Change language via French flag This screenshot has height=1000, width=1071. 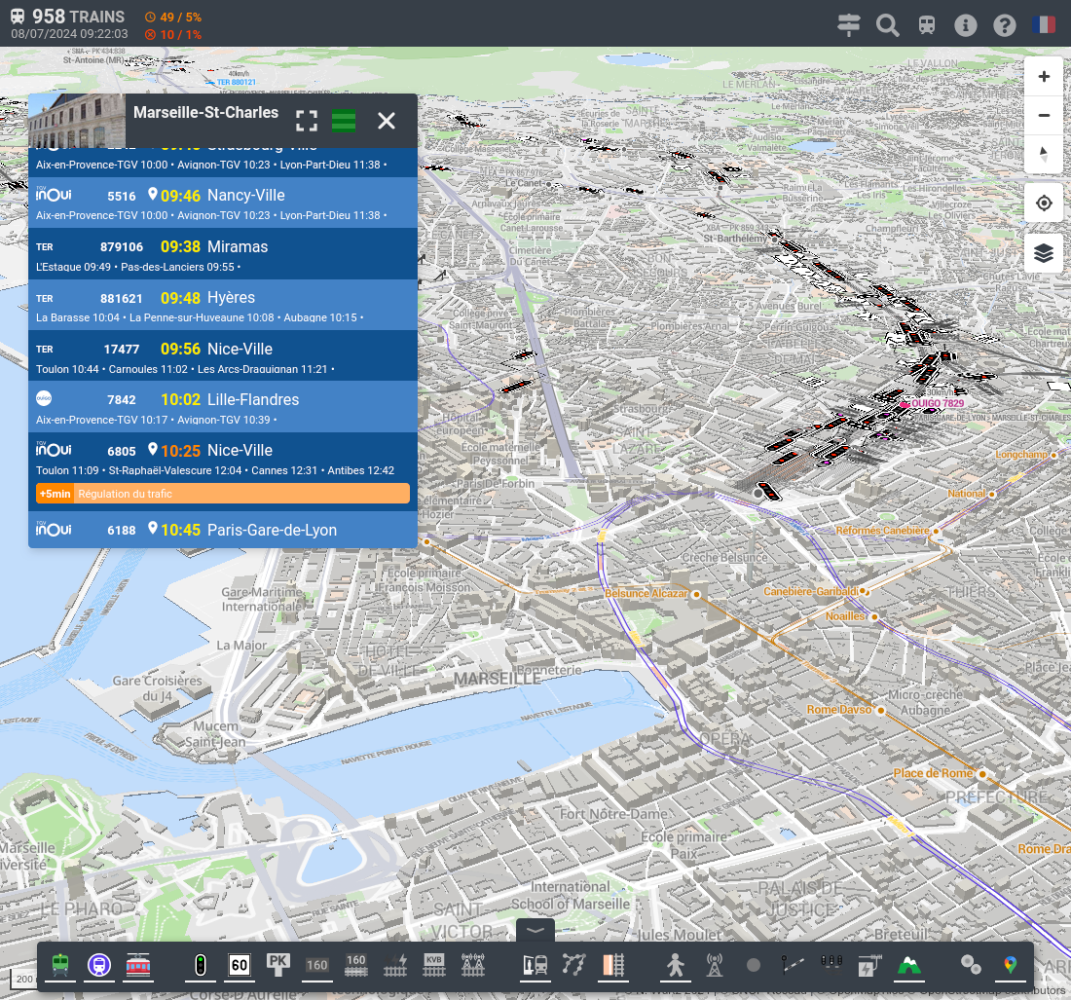pyautogui.click(x=1043, y=25)
